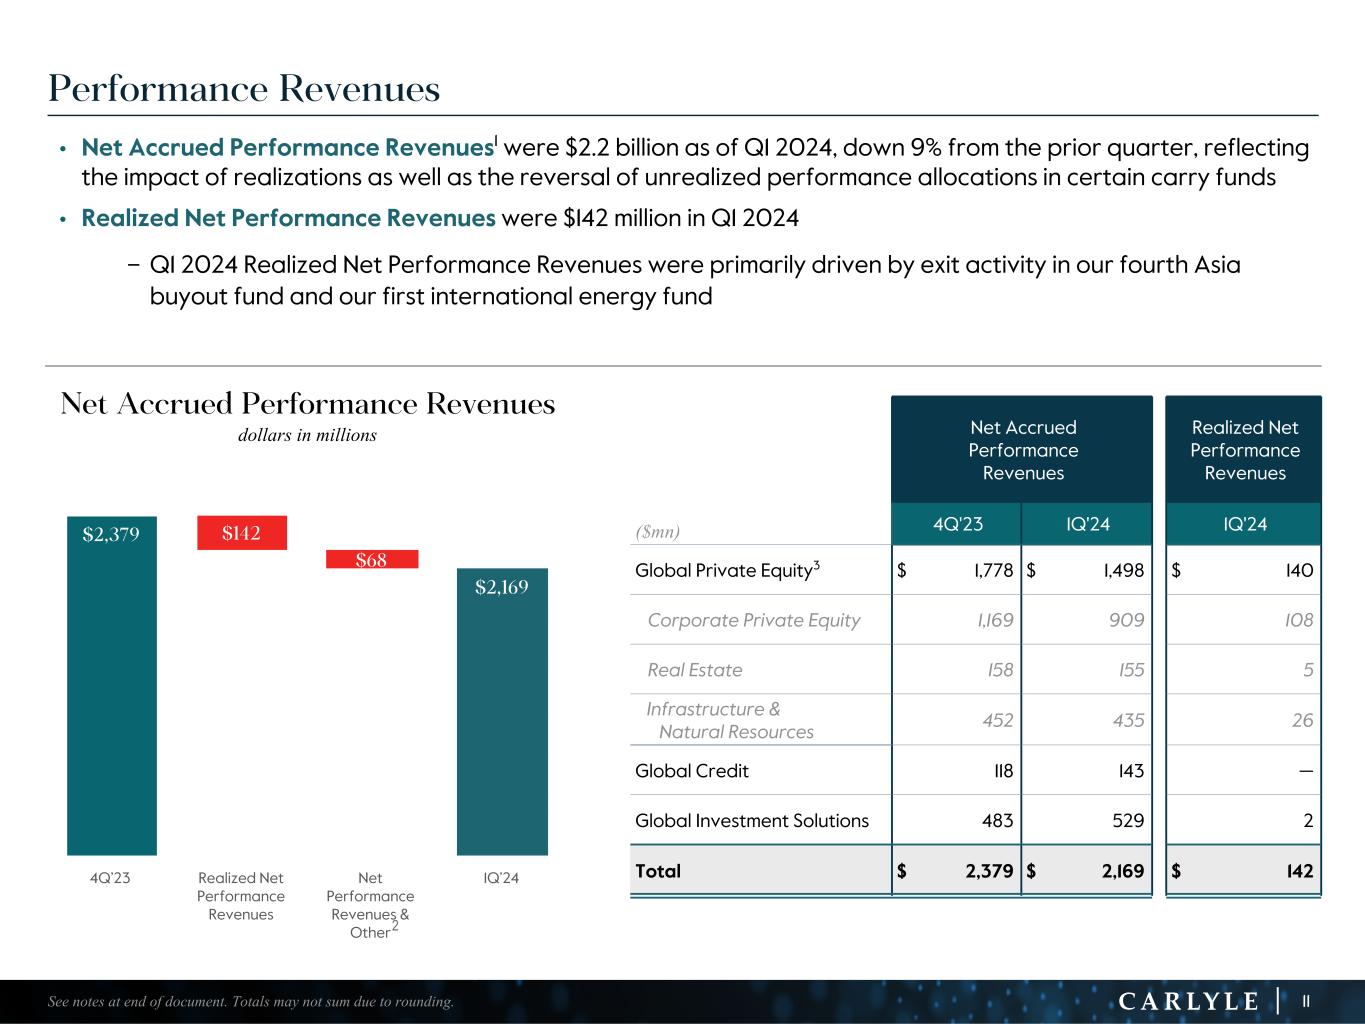Viewport: 1365px width, 1024px height.
Task: Click the Total row label
Action: 657,871
